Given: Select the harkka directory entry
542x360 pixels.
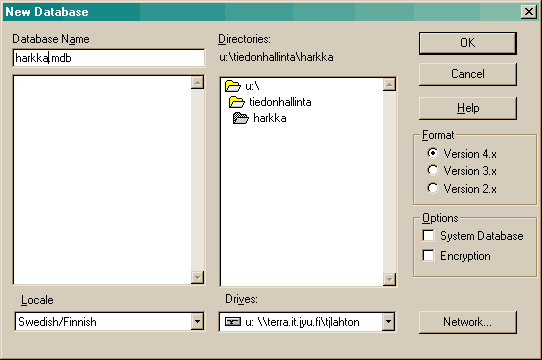Looking at the screenshot, I should pos(260,118).
